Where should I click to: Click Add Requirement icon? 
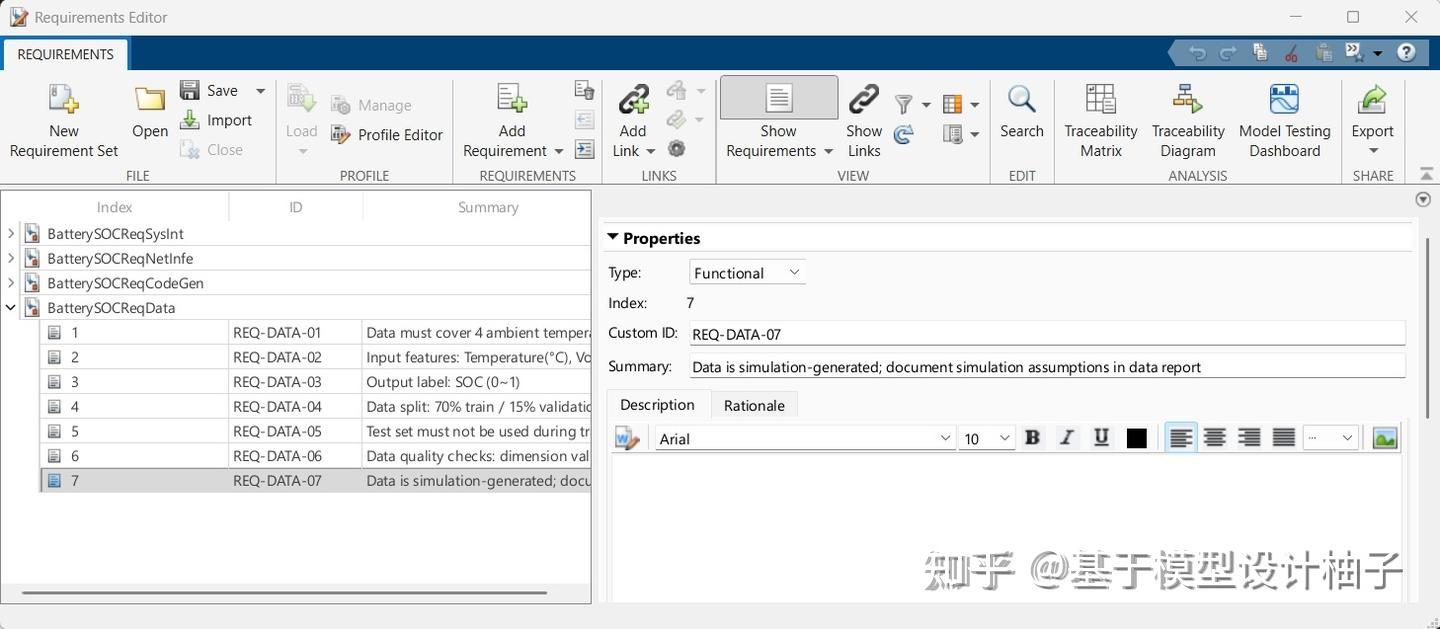click(512, 98)
